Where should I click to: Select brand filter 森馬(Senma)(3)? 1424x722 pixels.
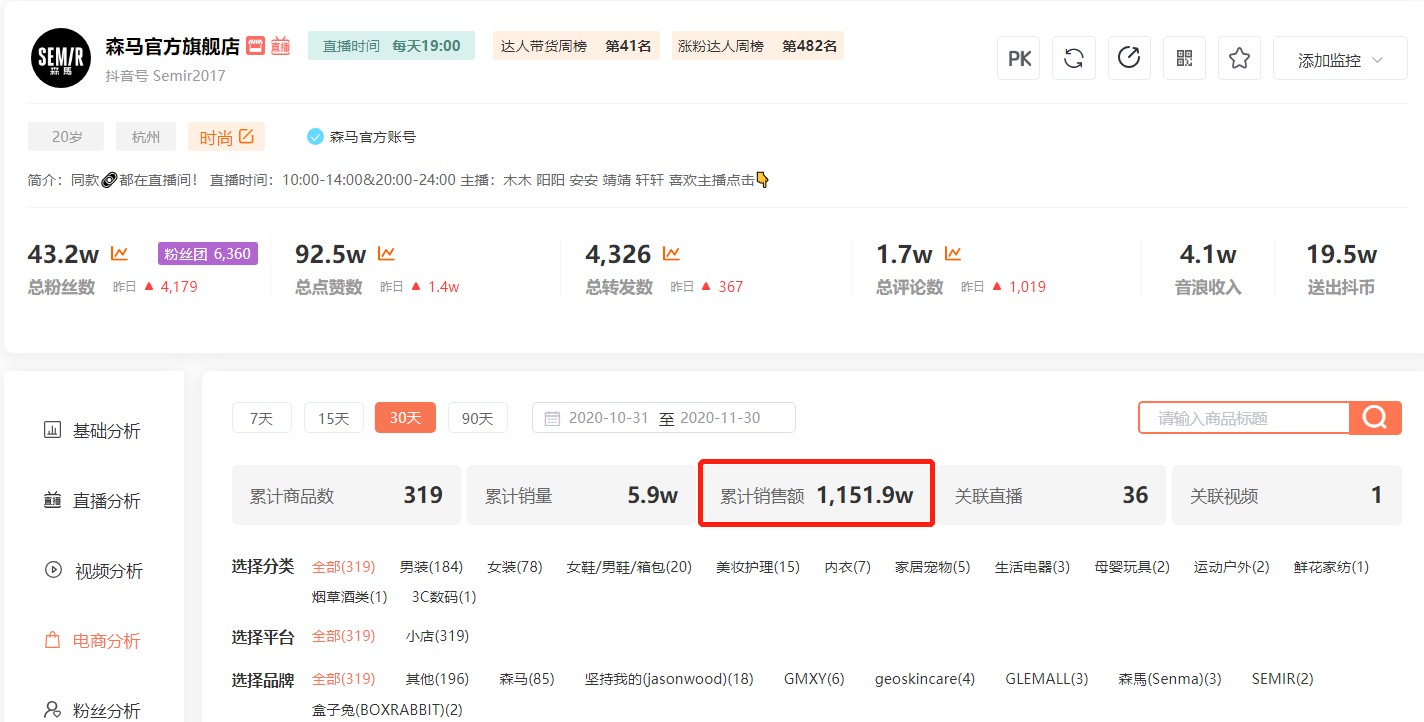pos(1170,679)
